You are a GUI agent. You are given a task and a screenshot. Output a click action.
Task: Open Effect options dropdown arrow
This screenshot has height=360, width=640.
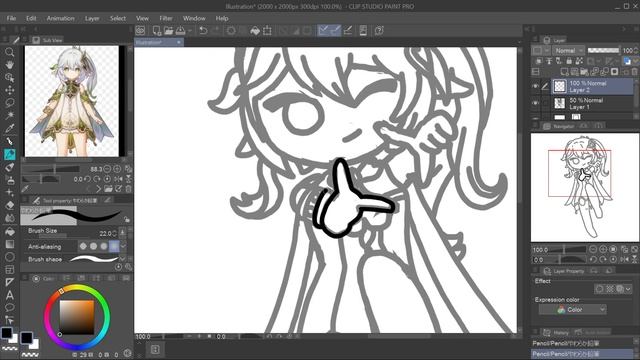(628, 289)
